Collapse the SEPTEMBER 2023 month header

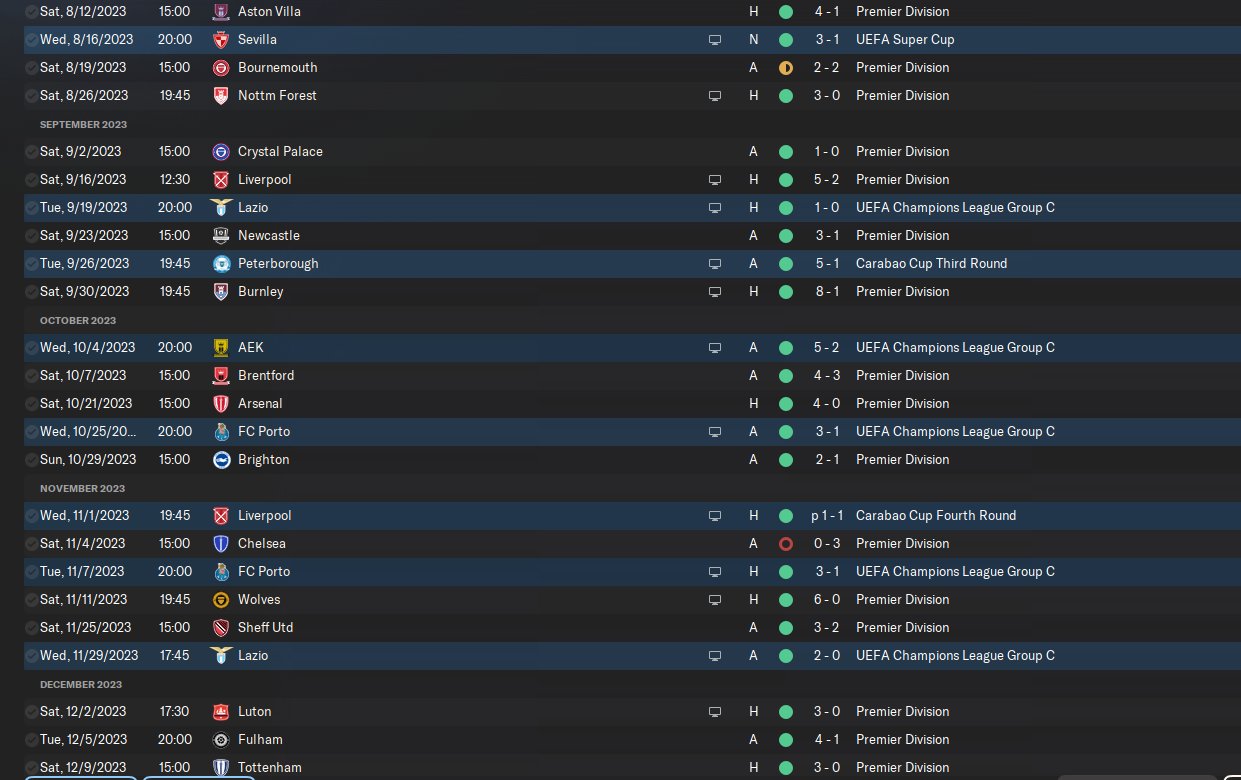83,125
